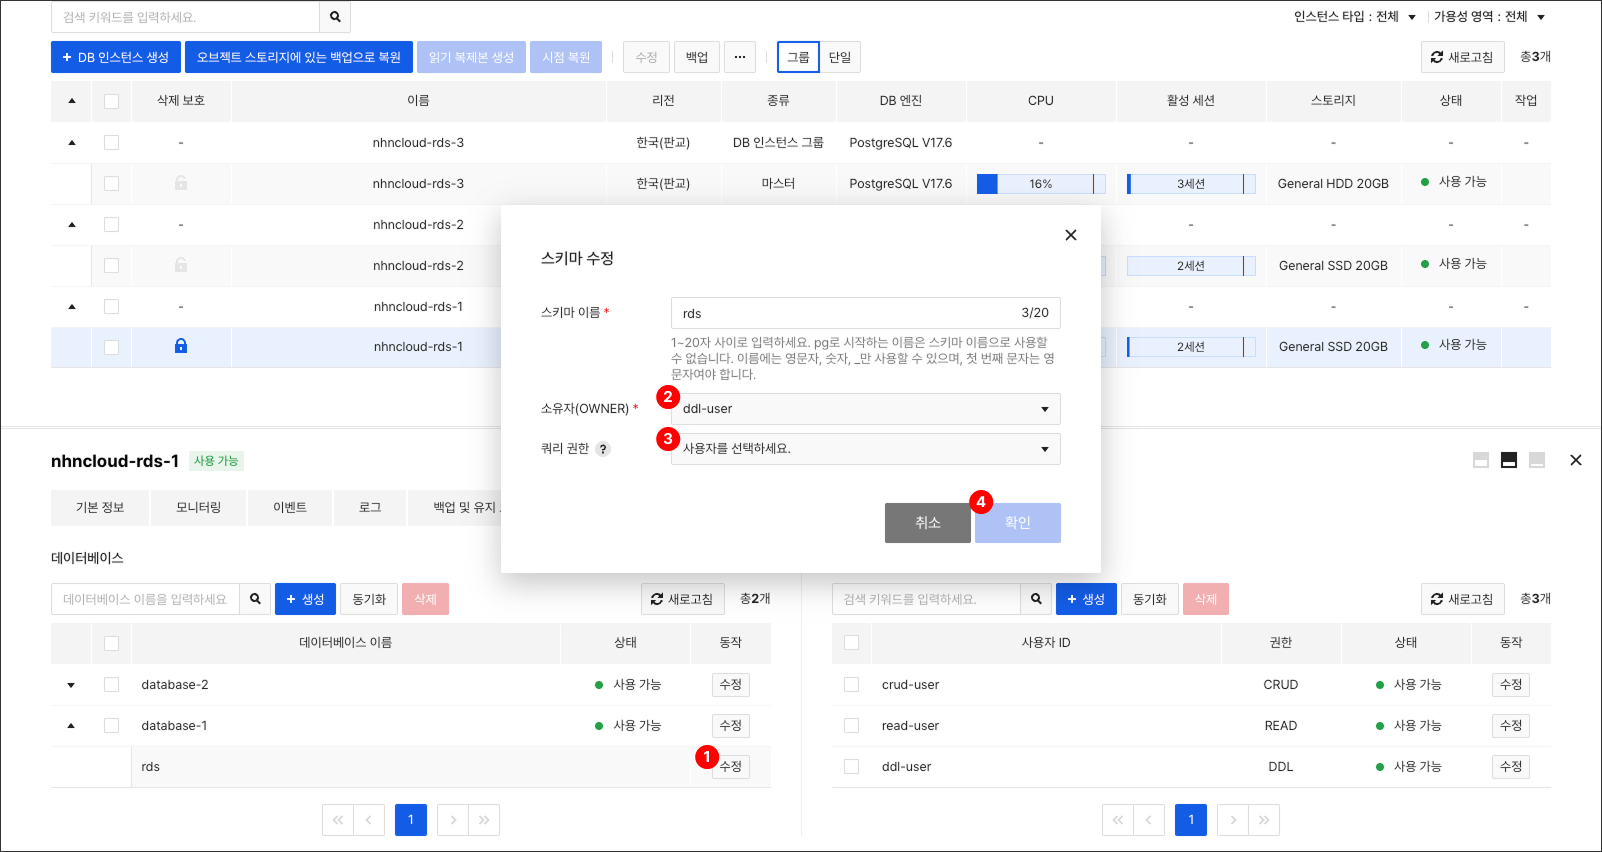
Task: Go to next page of database list
Action: pos(453,820)
